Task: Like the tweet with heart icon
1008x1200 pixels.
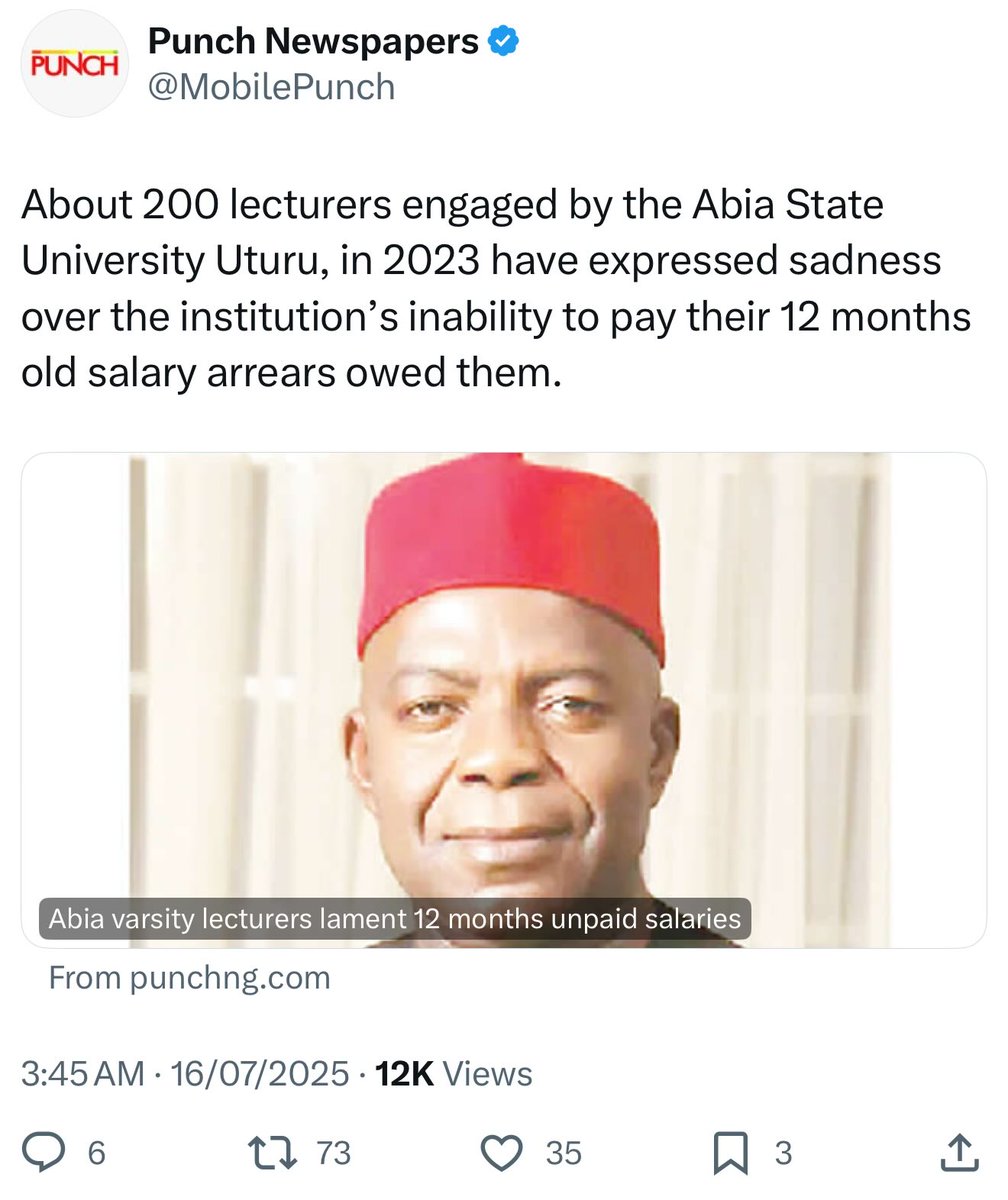Action: pos(504,1153)
